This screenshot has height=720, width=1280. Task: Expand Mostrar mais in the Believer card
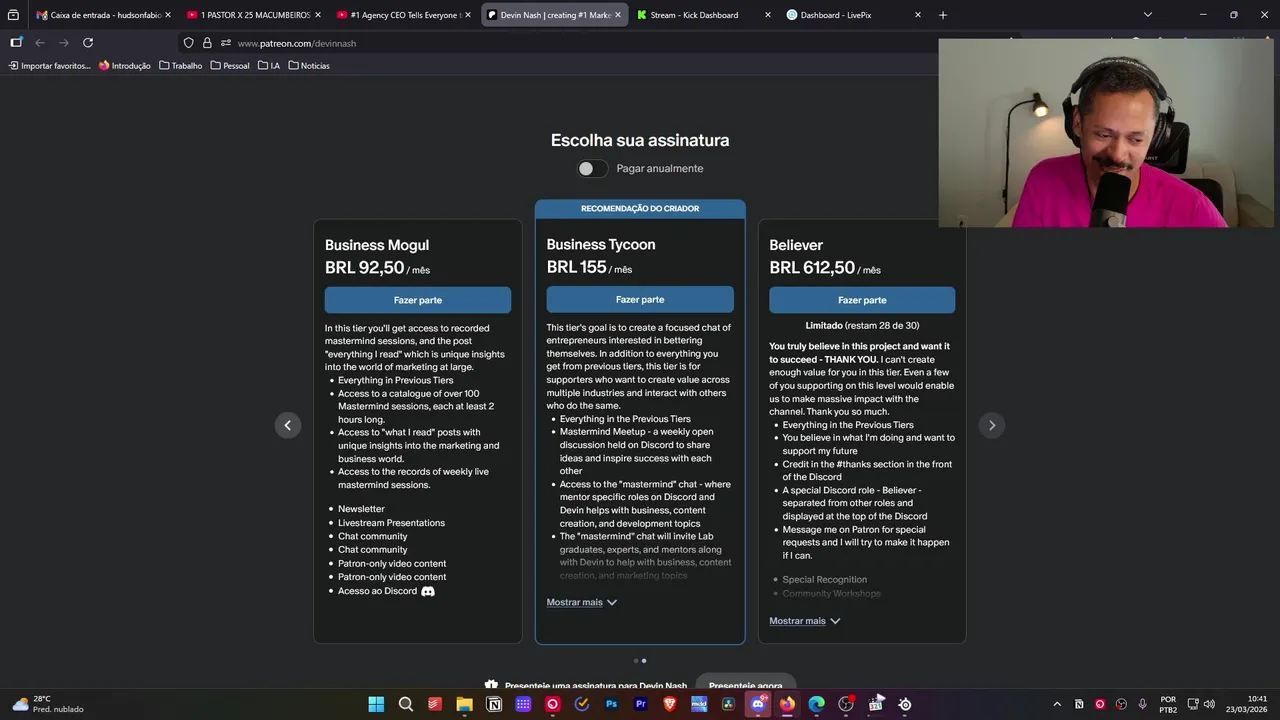[805, 621]
